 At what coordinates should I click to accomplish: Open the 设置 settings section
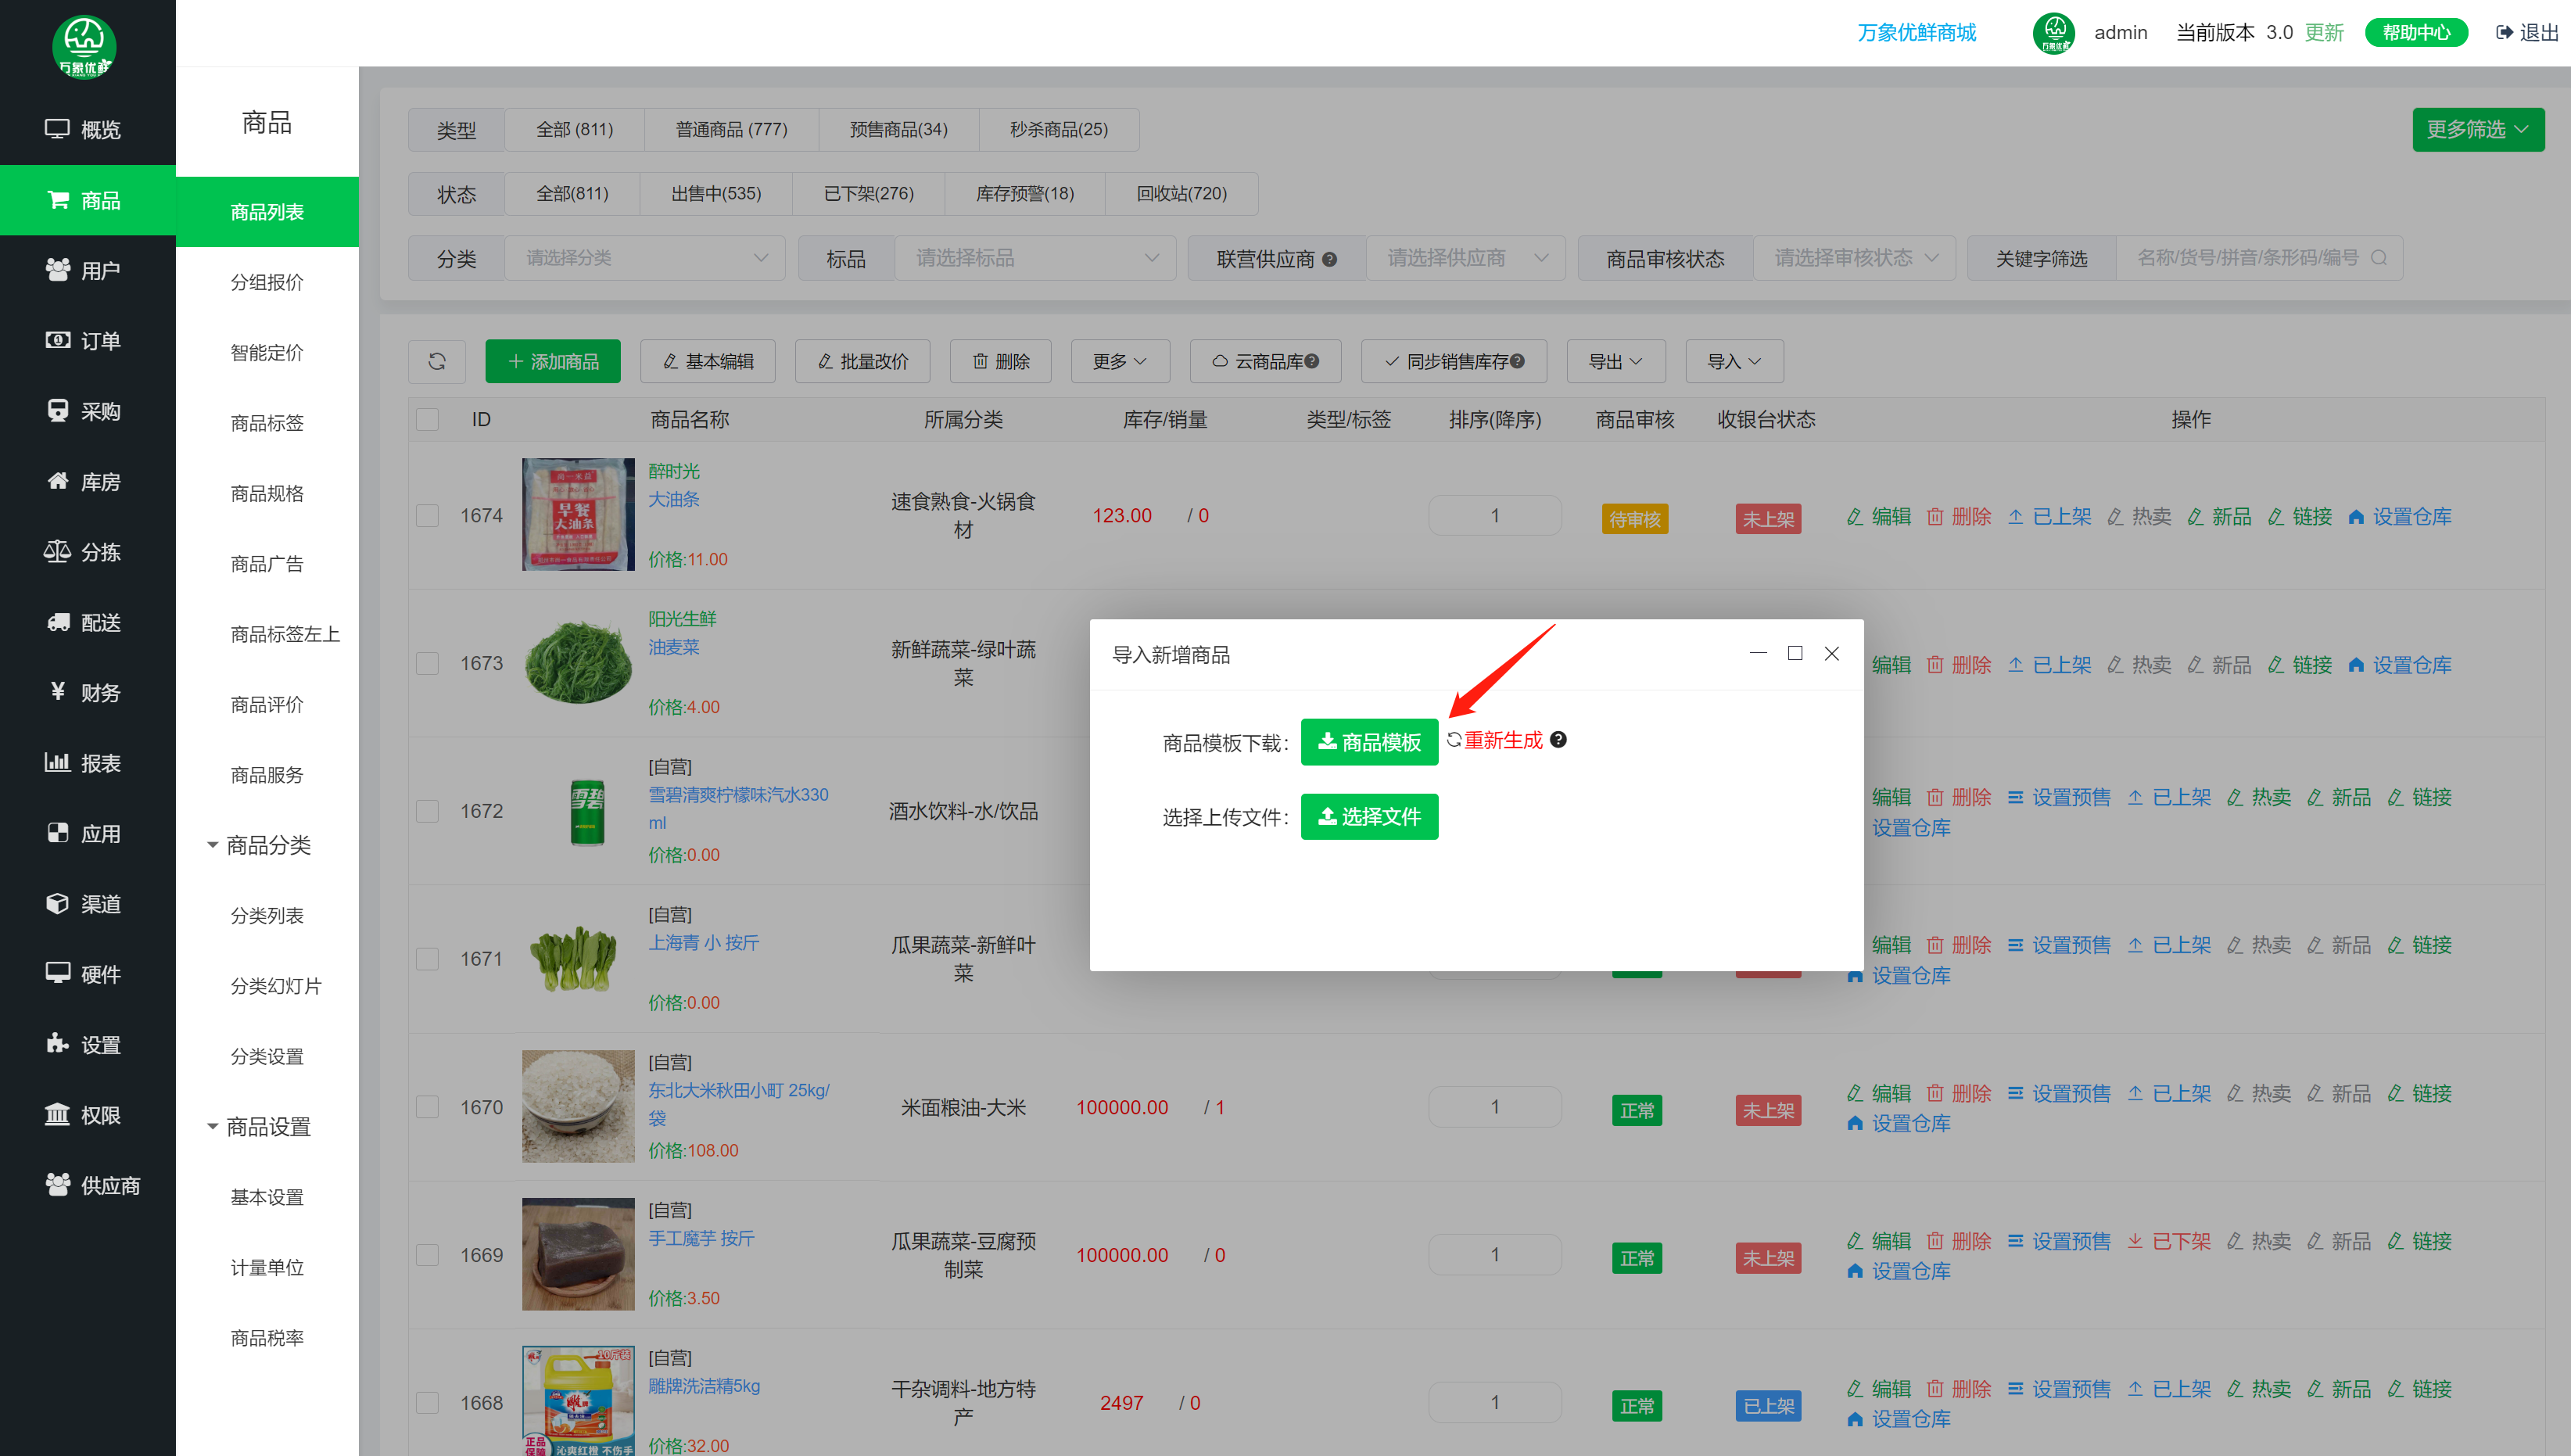pos(87,1045)
